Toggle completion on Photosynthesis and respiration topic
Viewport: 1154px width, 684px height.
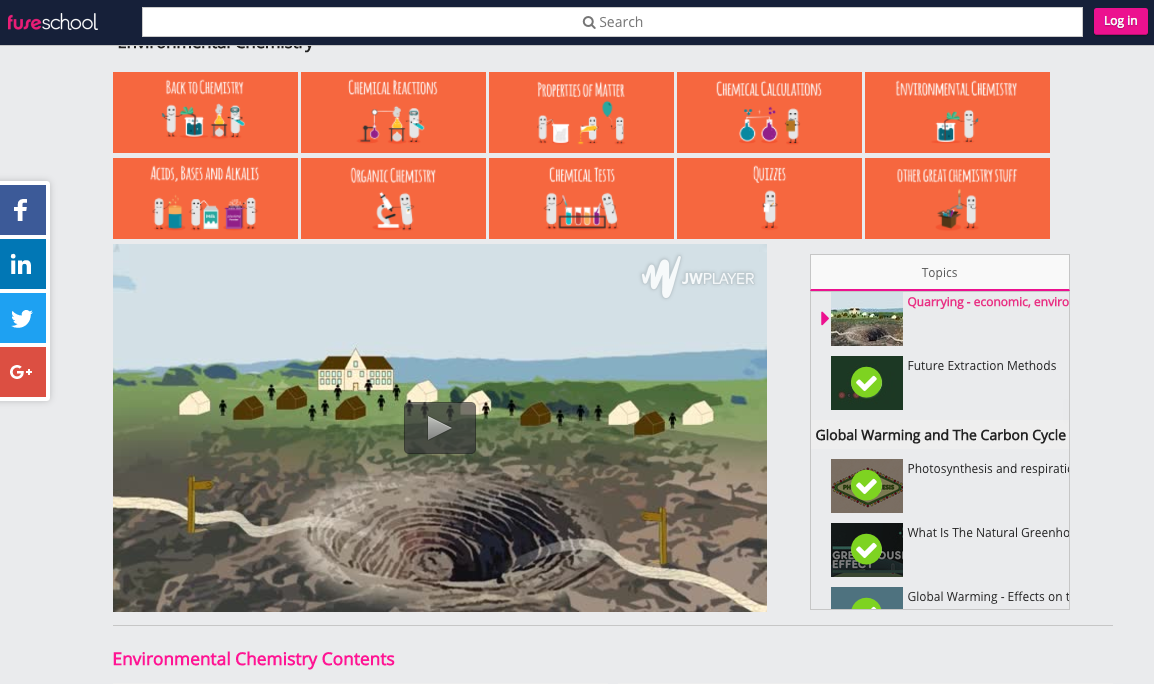tap(866, 486)
